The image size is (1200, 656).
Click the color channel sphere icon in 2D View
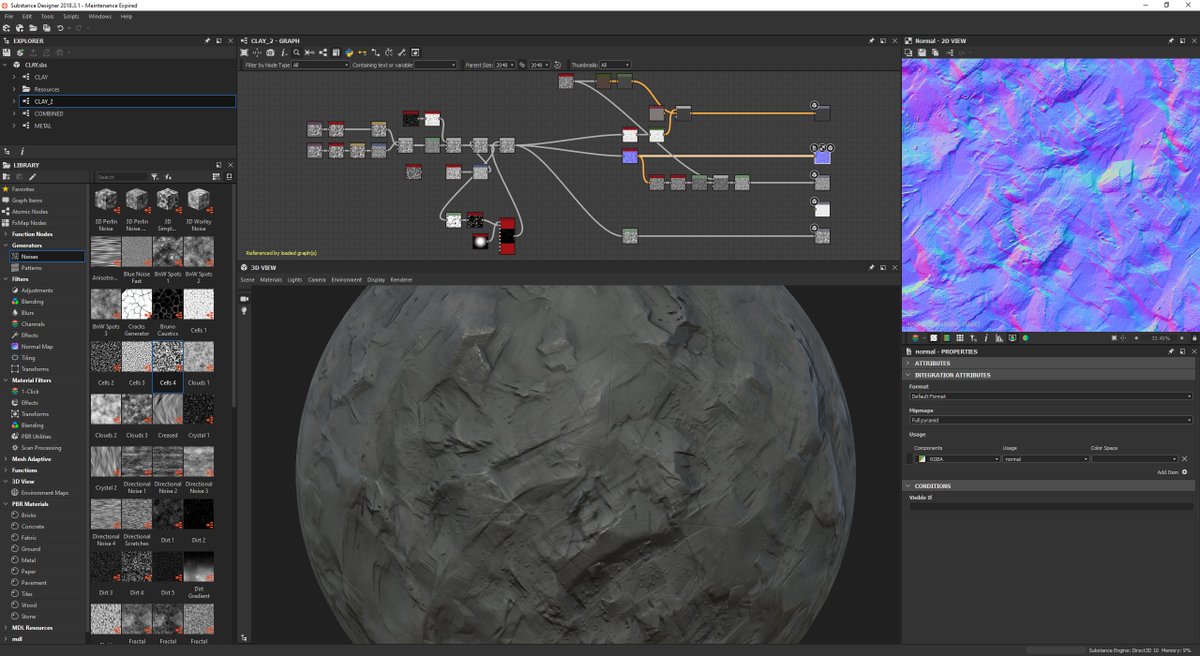[x=1025, y=338]
